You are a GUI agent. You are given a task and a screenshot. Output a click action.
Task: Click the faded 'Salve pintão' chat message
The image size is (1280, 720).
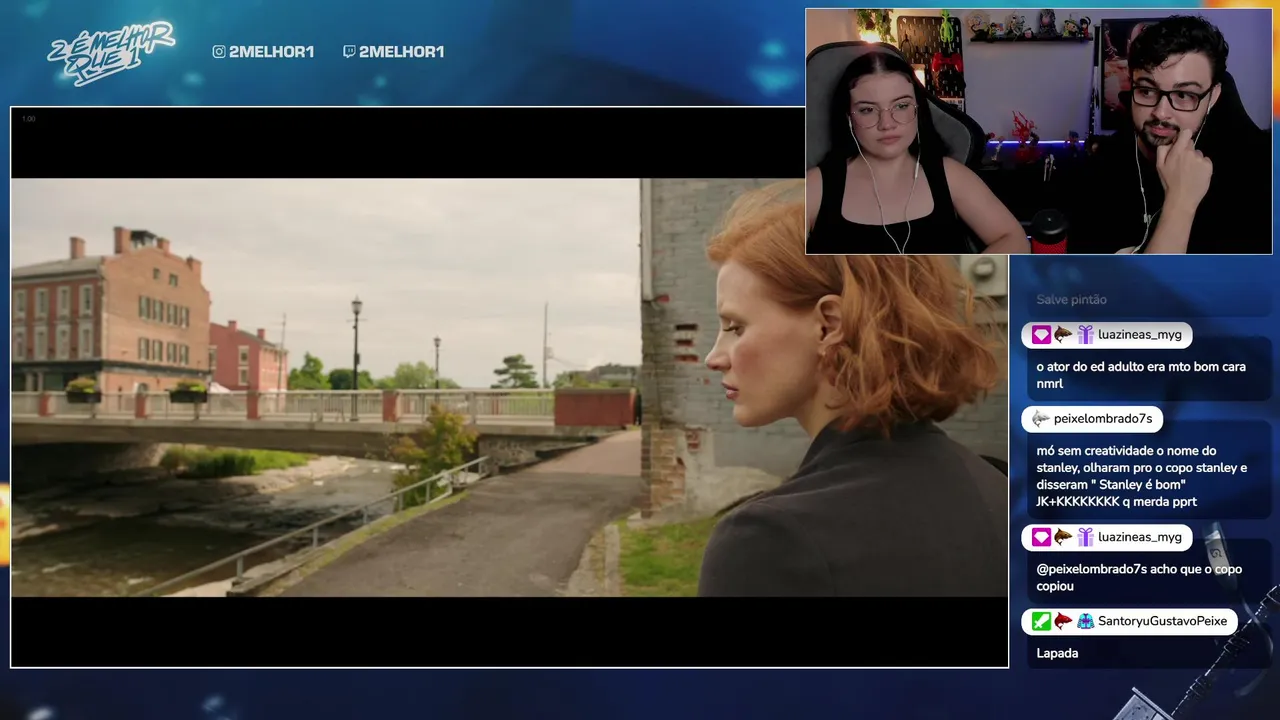click(x=1071, y=299)
